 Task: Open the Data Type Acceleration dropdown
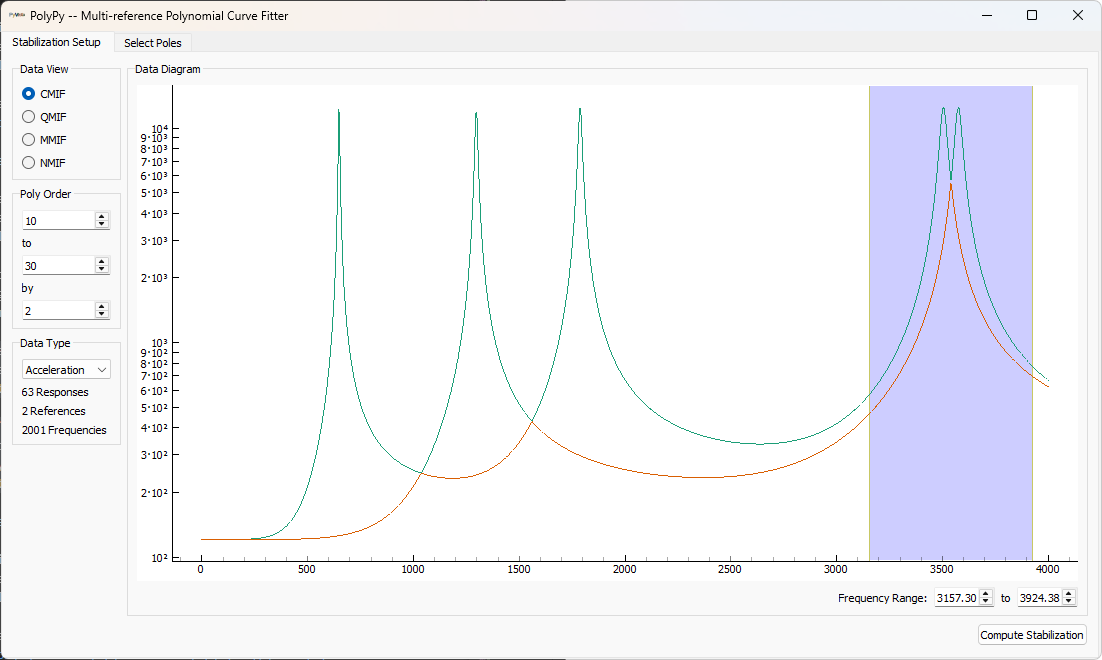coord(66,370)
